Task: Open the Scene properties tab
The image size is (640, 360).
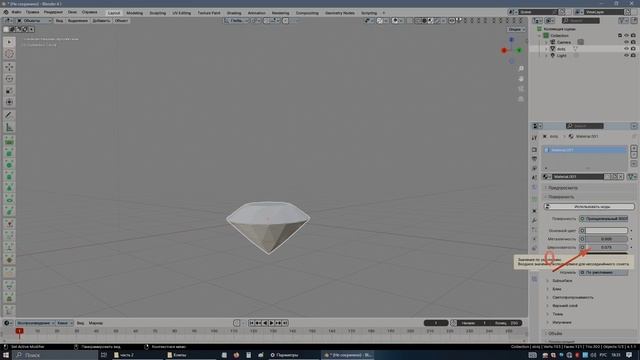Action: [x=534, y=178]
